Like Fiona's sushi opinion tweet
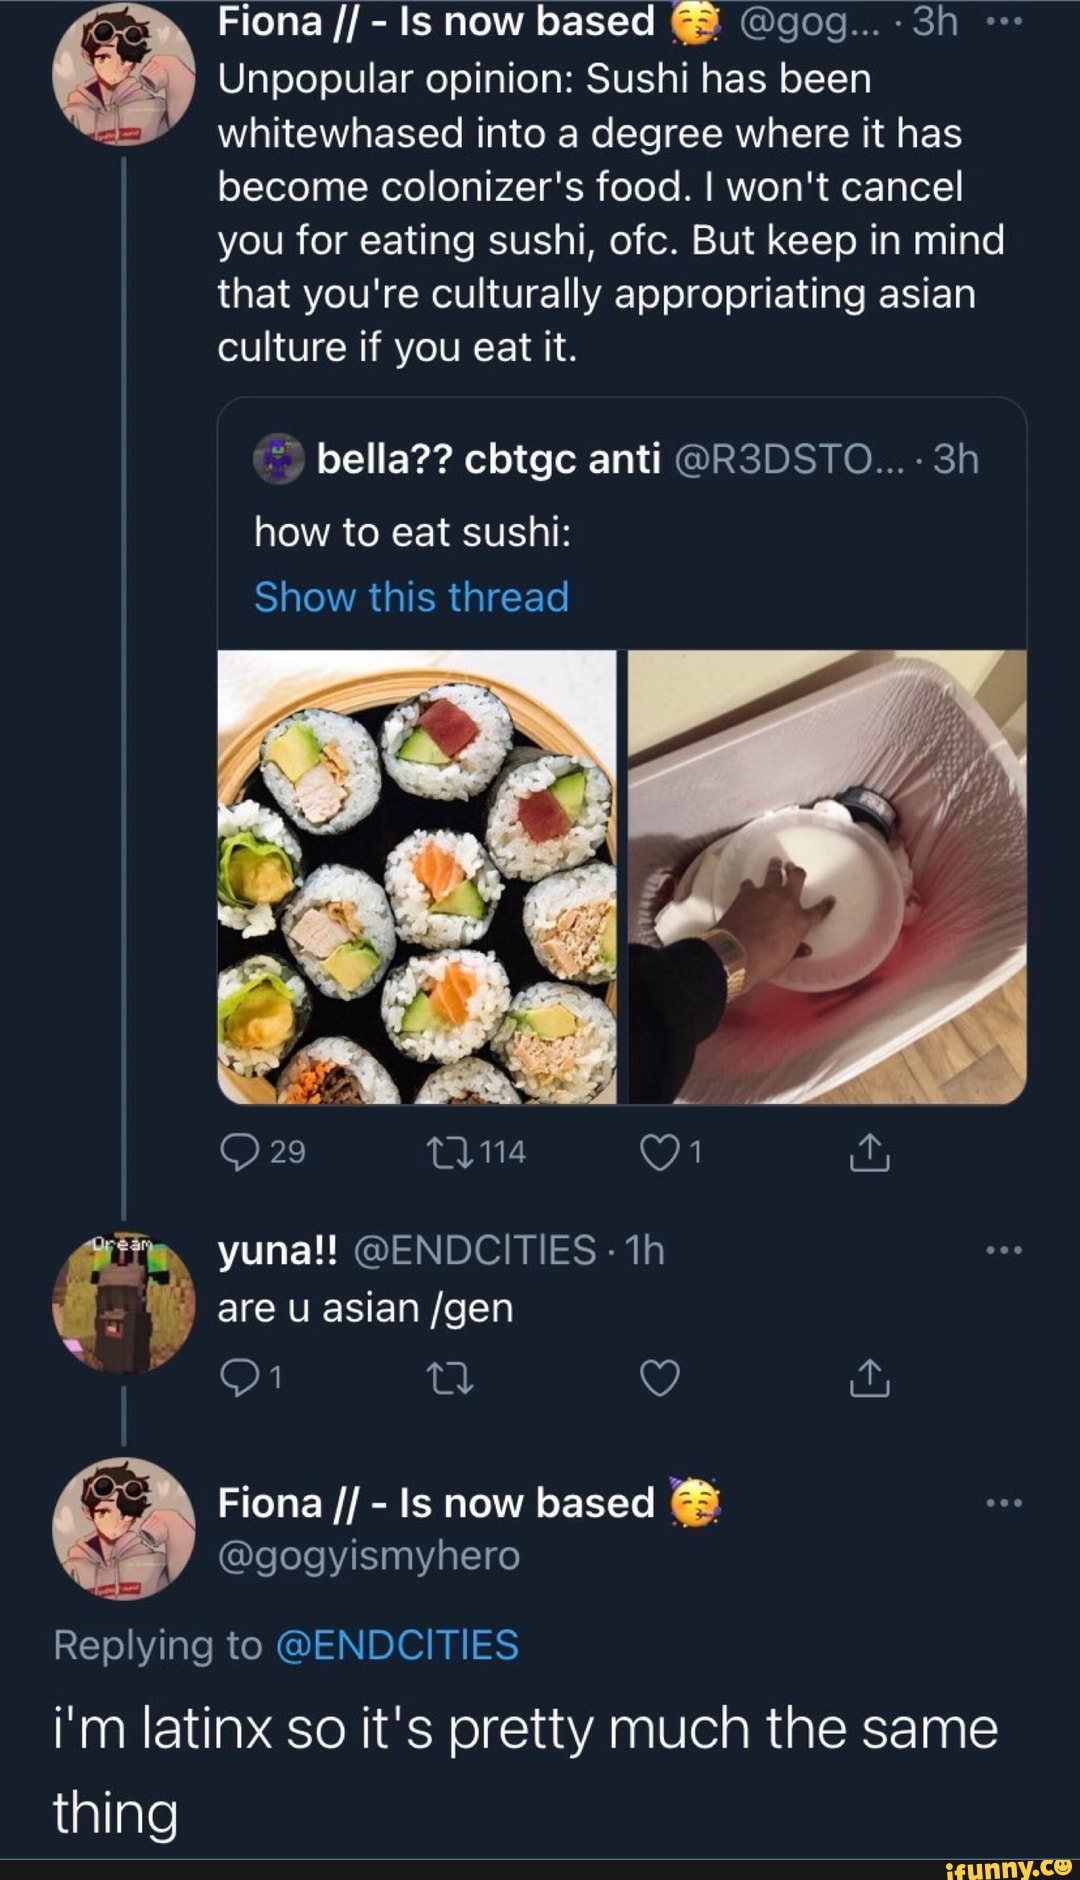Screen dimensions: 1080x1880 [x=659, y=1153]
